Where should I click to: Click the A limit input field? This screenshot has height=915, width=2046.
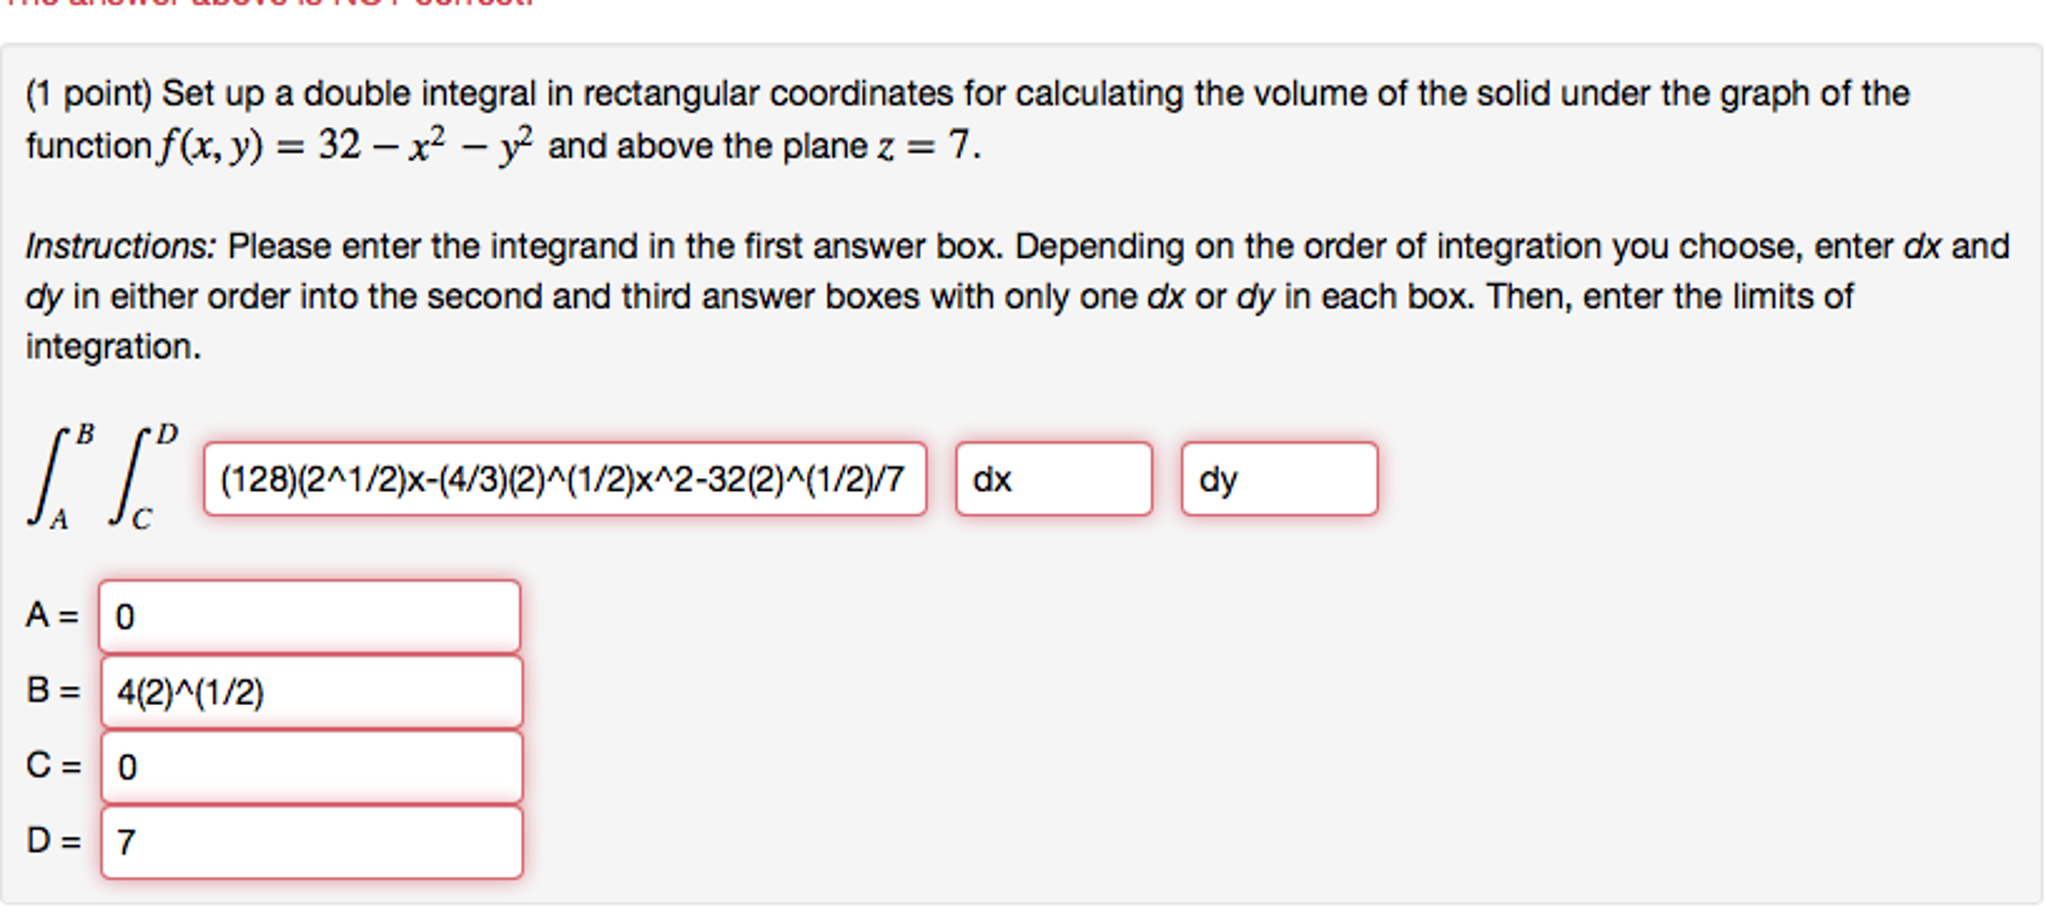point(310,616)
